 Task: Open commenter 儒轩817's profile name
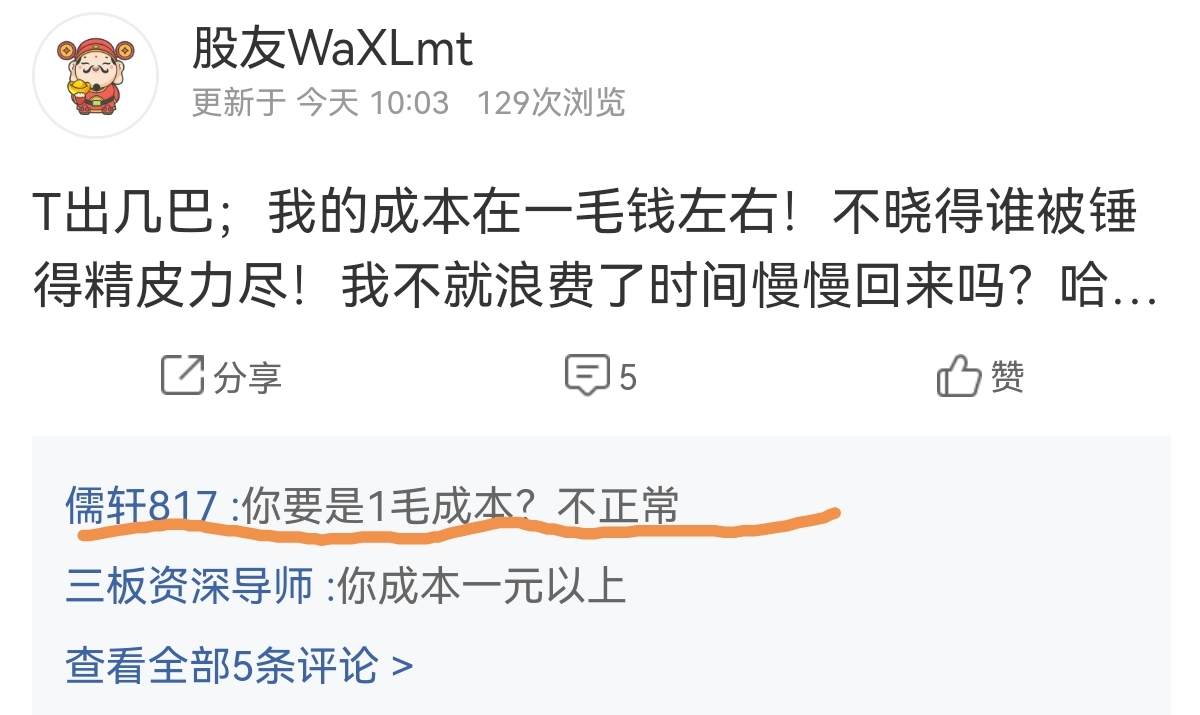click(141, 506)
